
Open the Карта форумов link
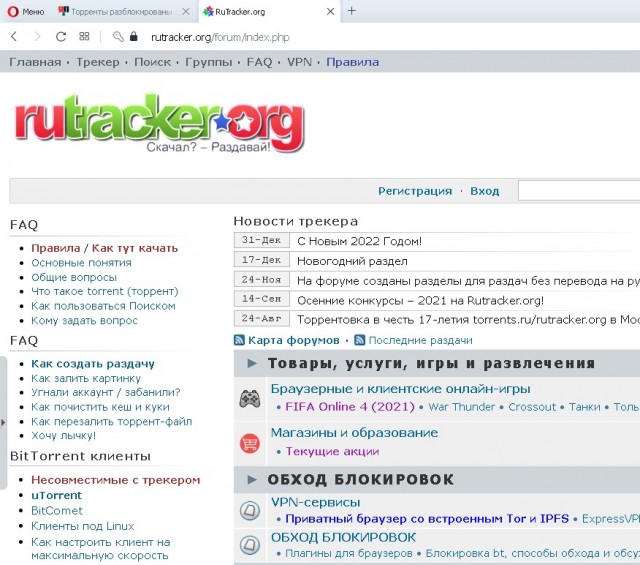point(293,340)
